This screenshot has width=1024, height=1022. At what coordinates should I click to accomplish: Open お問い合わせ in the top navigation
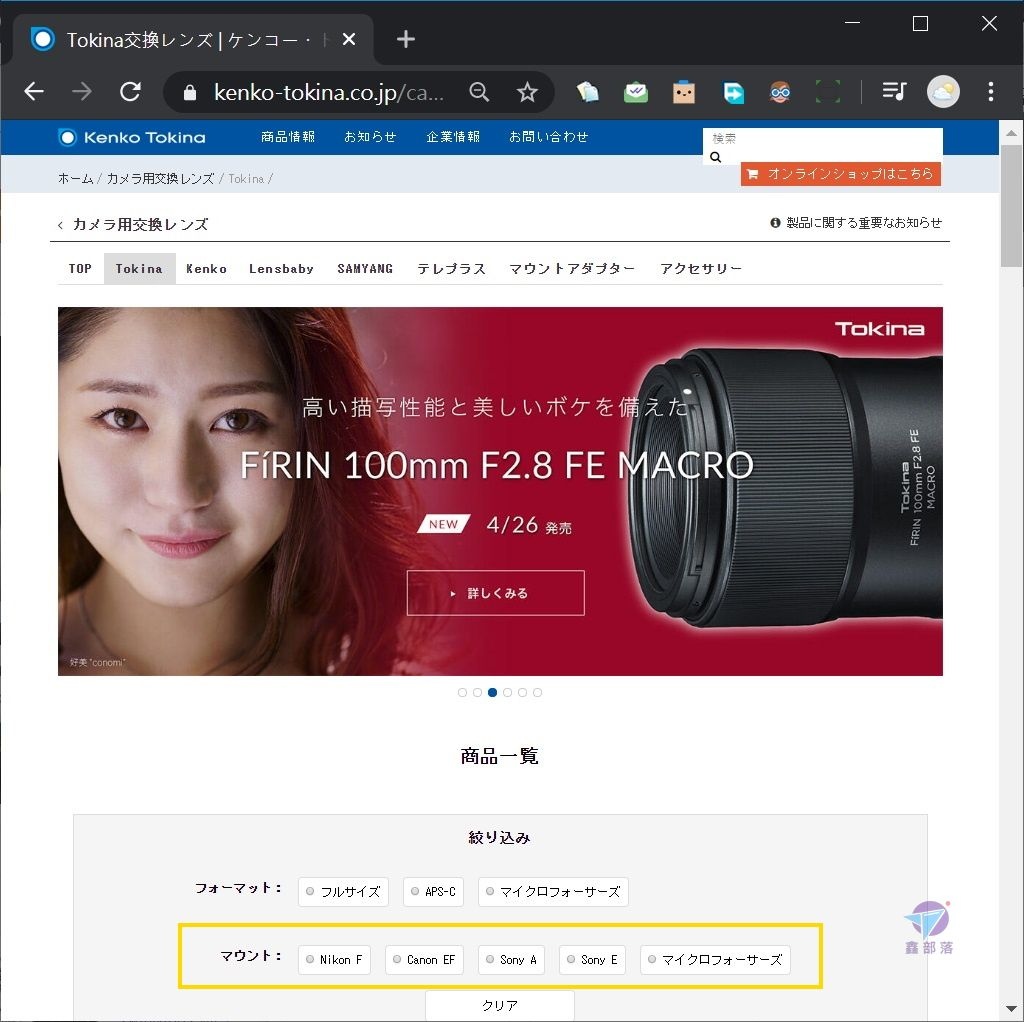coord(549,136)
